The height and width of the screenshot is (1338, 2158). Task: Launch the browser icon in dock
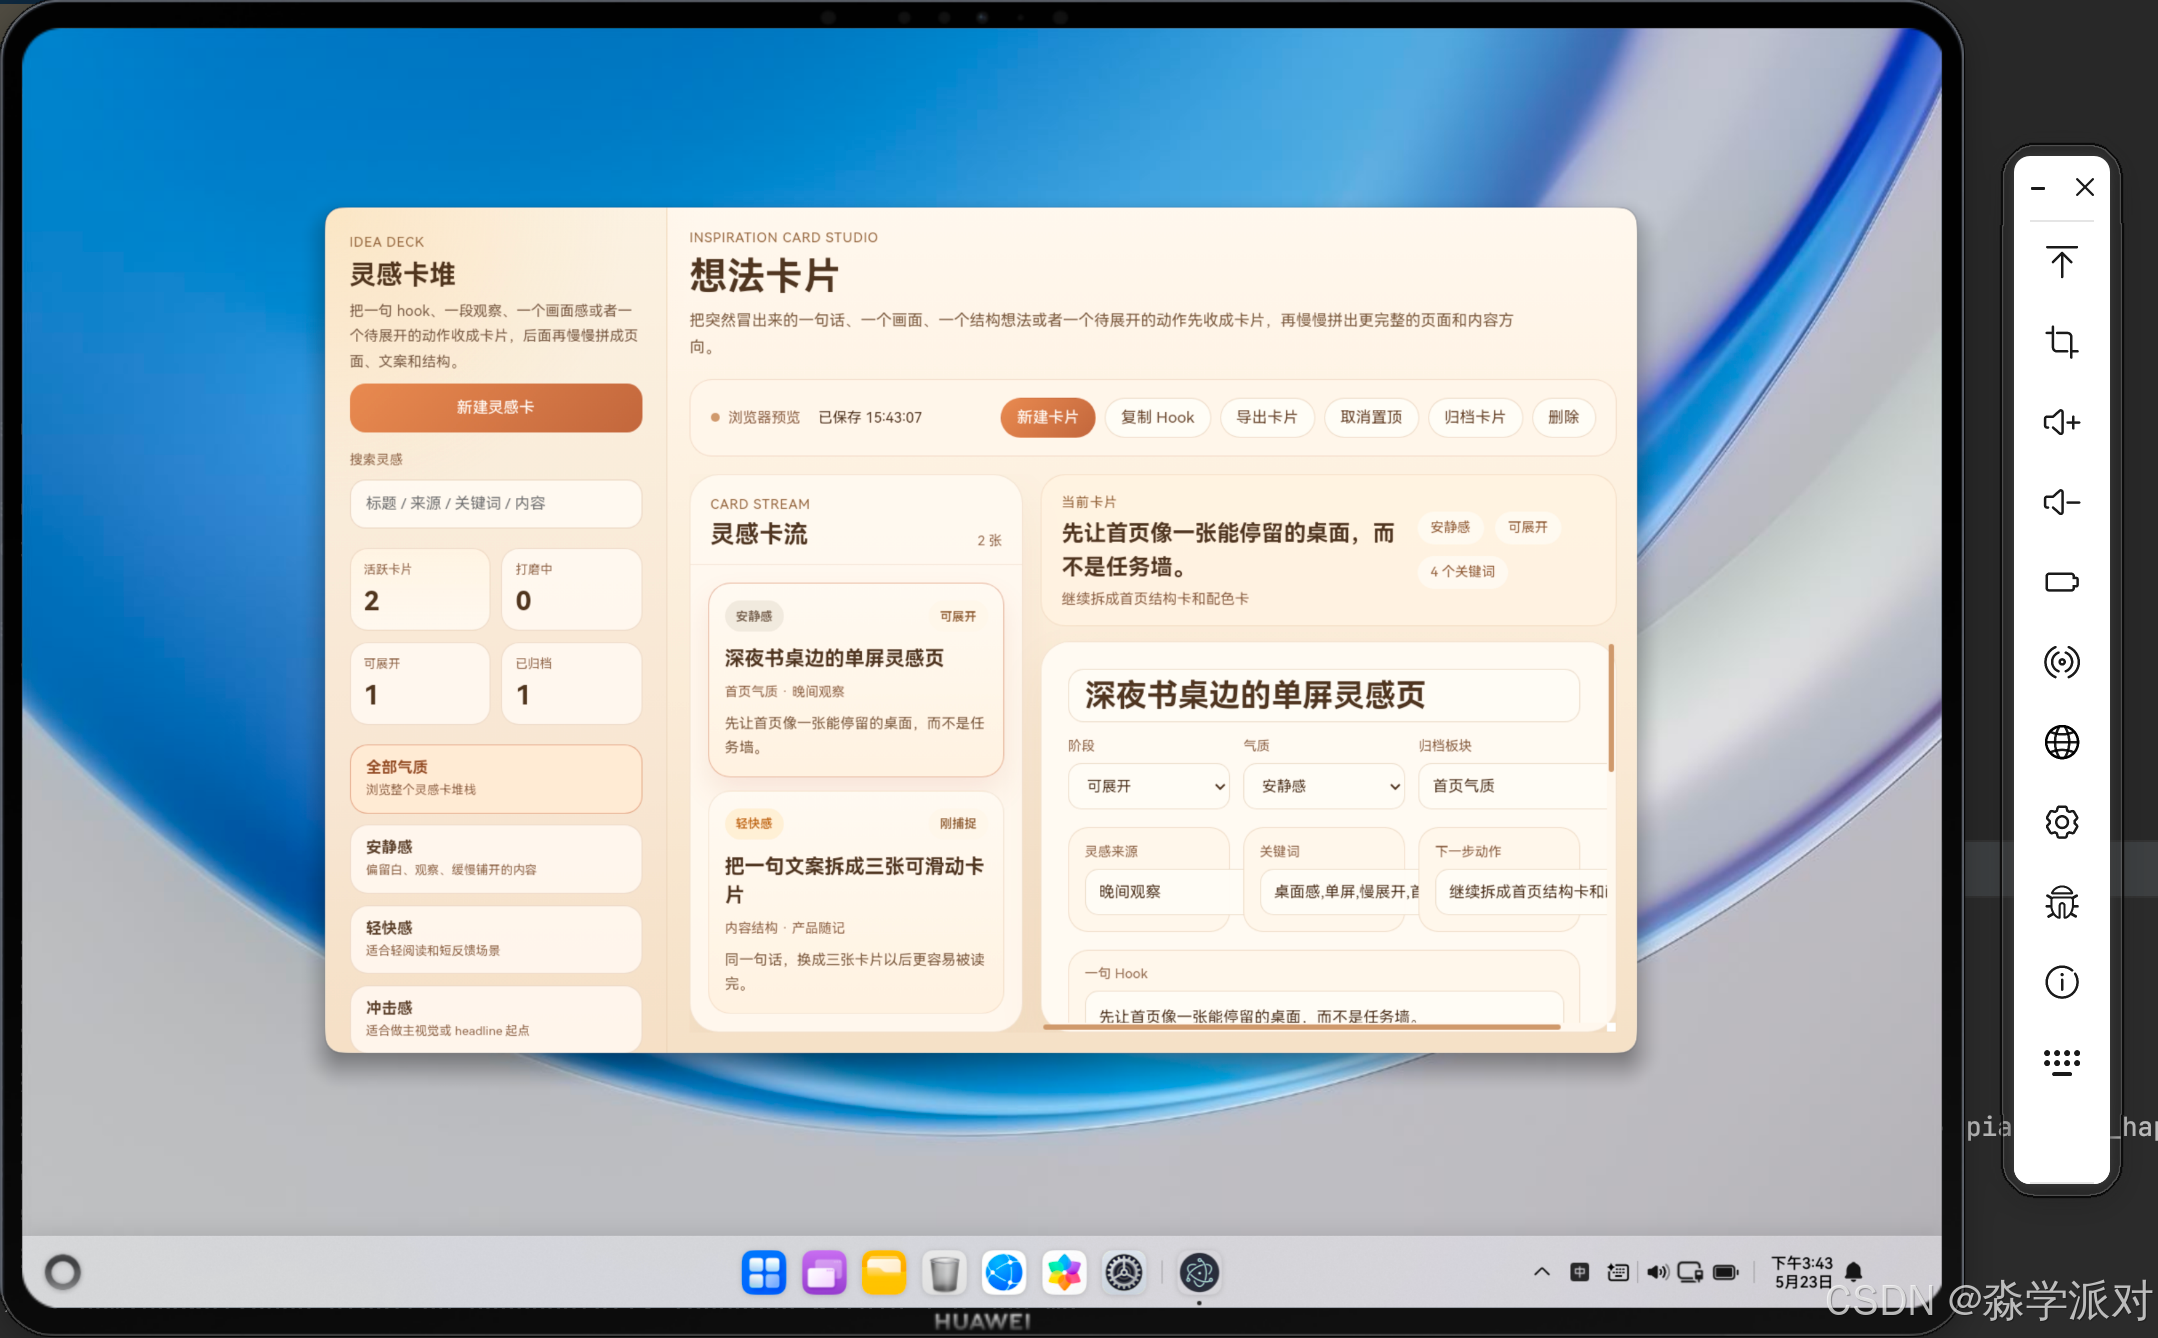coord(1004,1273)
